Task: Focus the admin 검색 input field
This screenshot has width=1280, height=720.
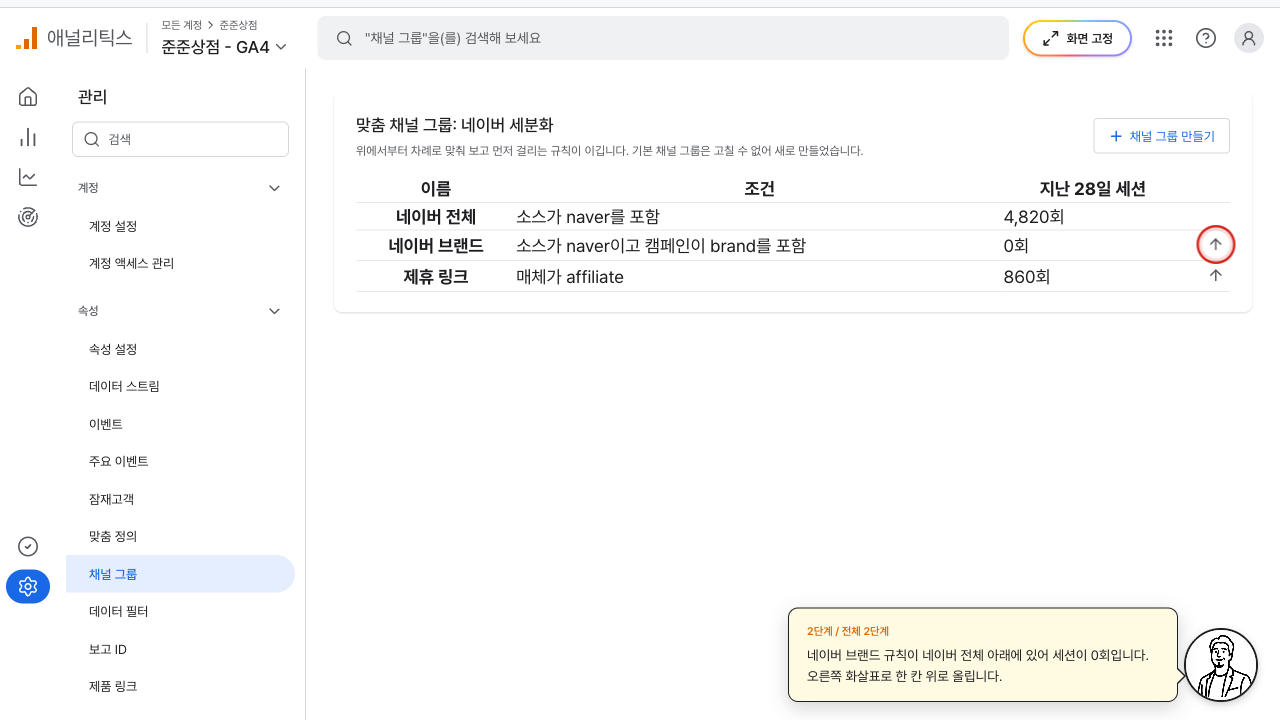Action: [180, 139]
